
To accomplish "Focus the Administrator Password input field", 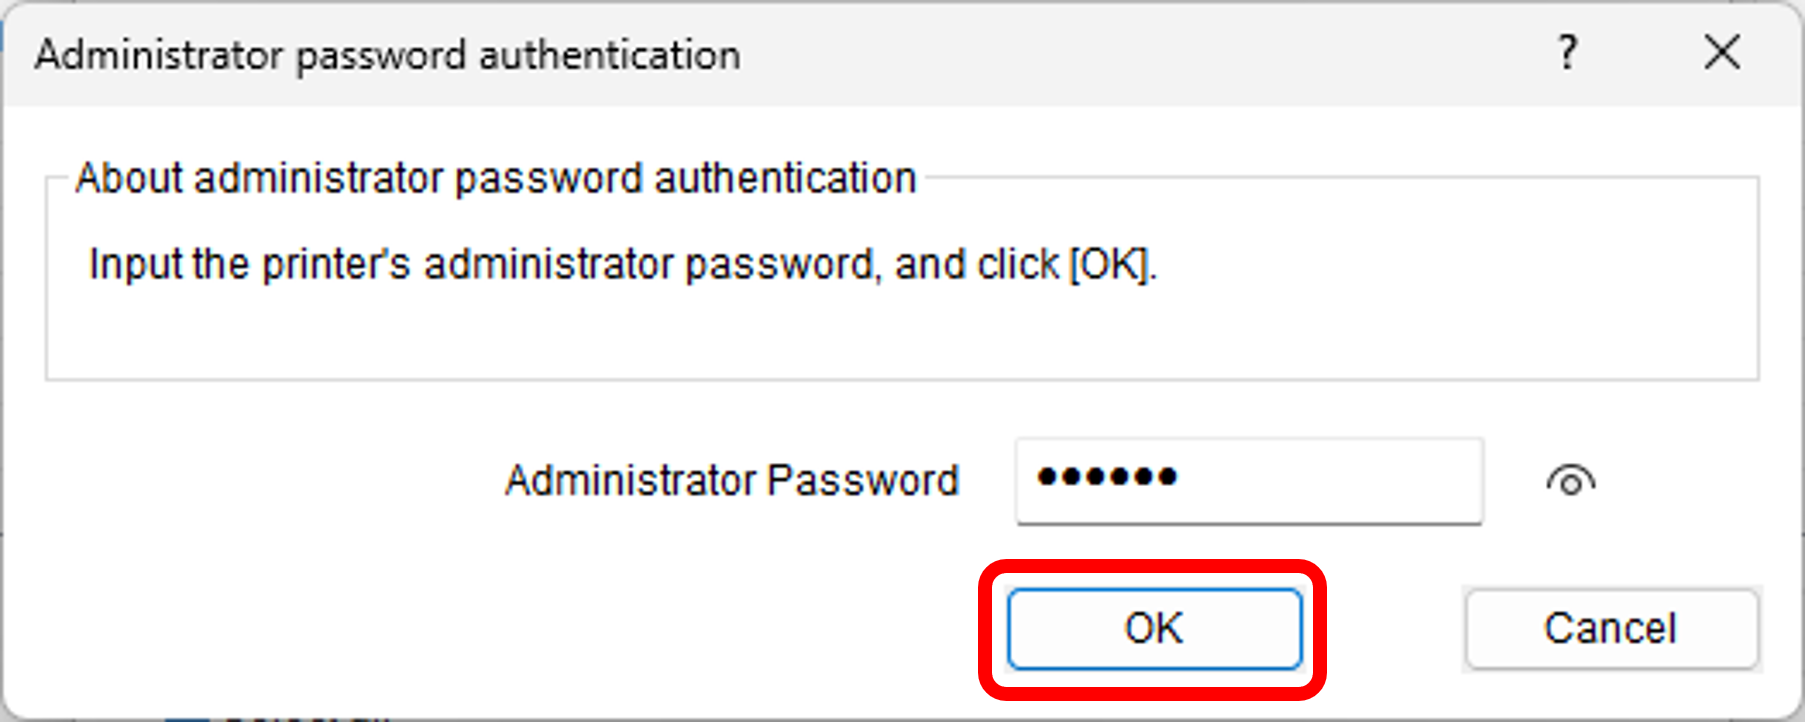I will tap(1248, 480).
